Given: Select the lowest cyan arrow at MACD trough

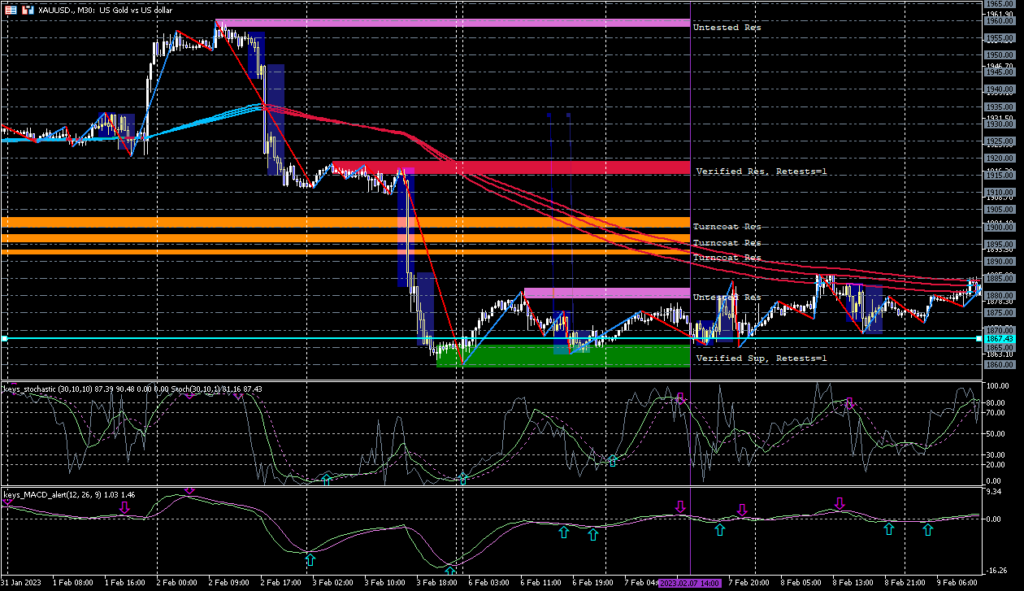Looking at the screenshot, I should pyautogui.click(x=450, y=571).
